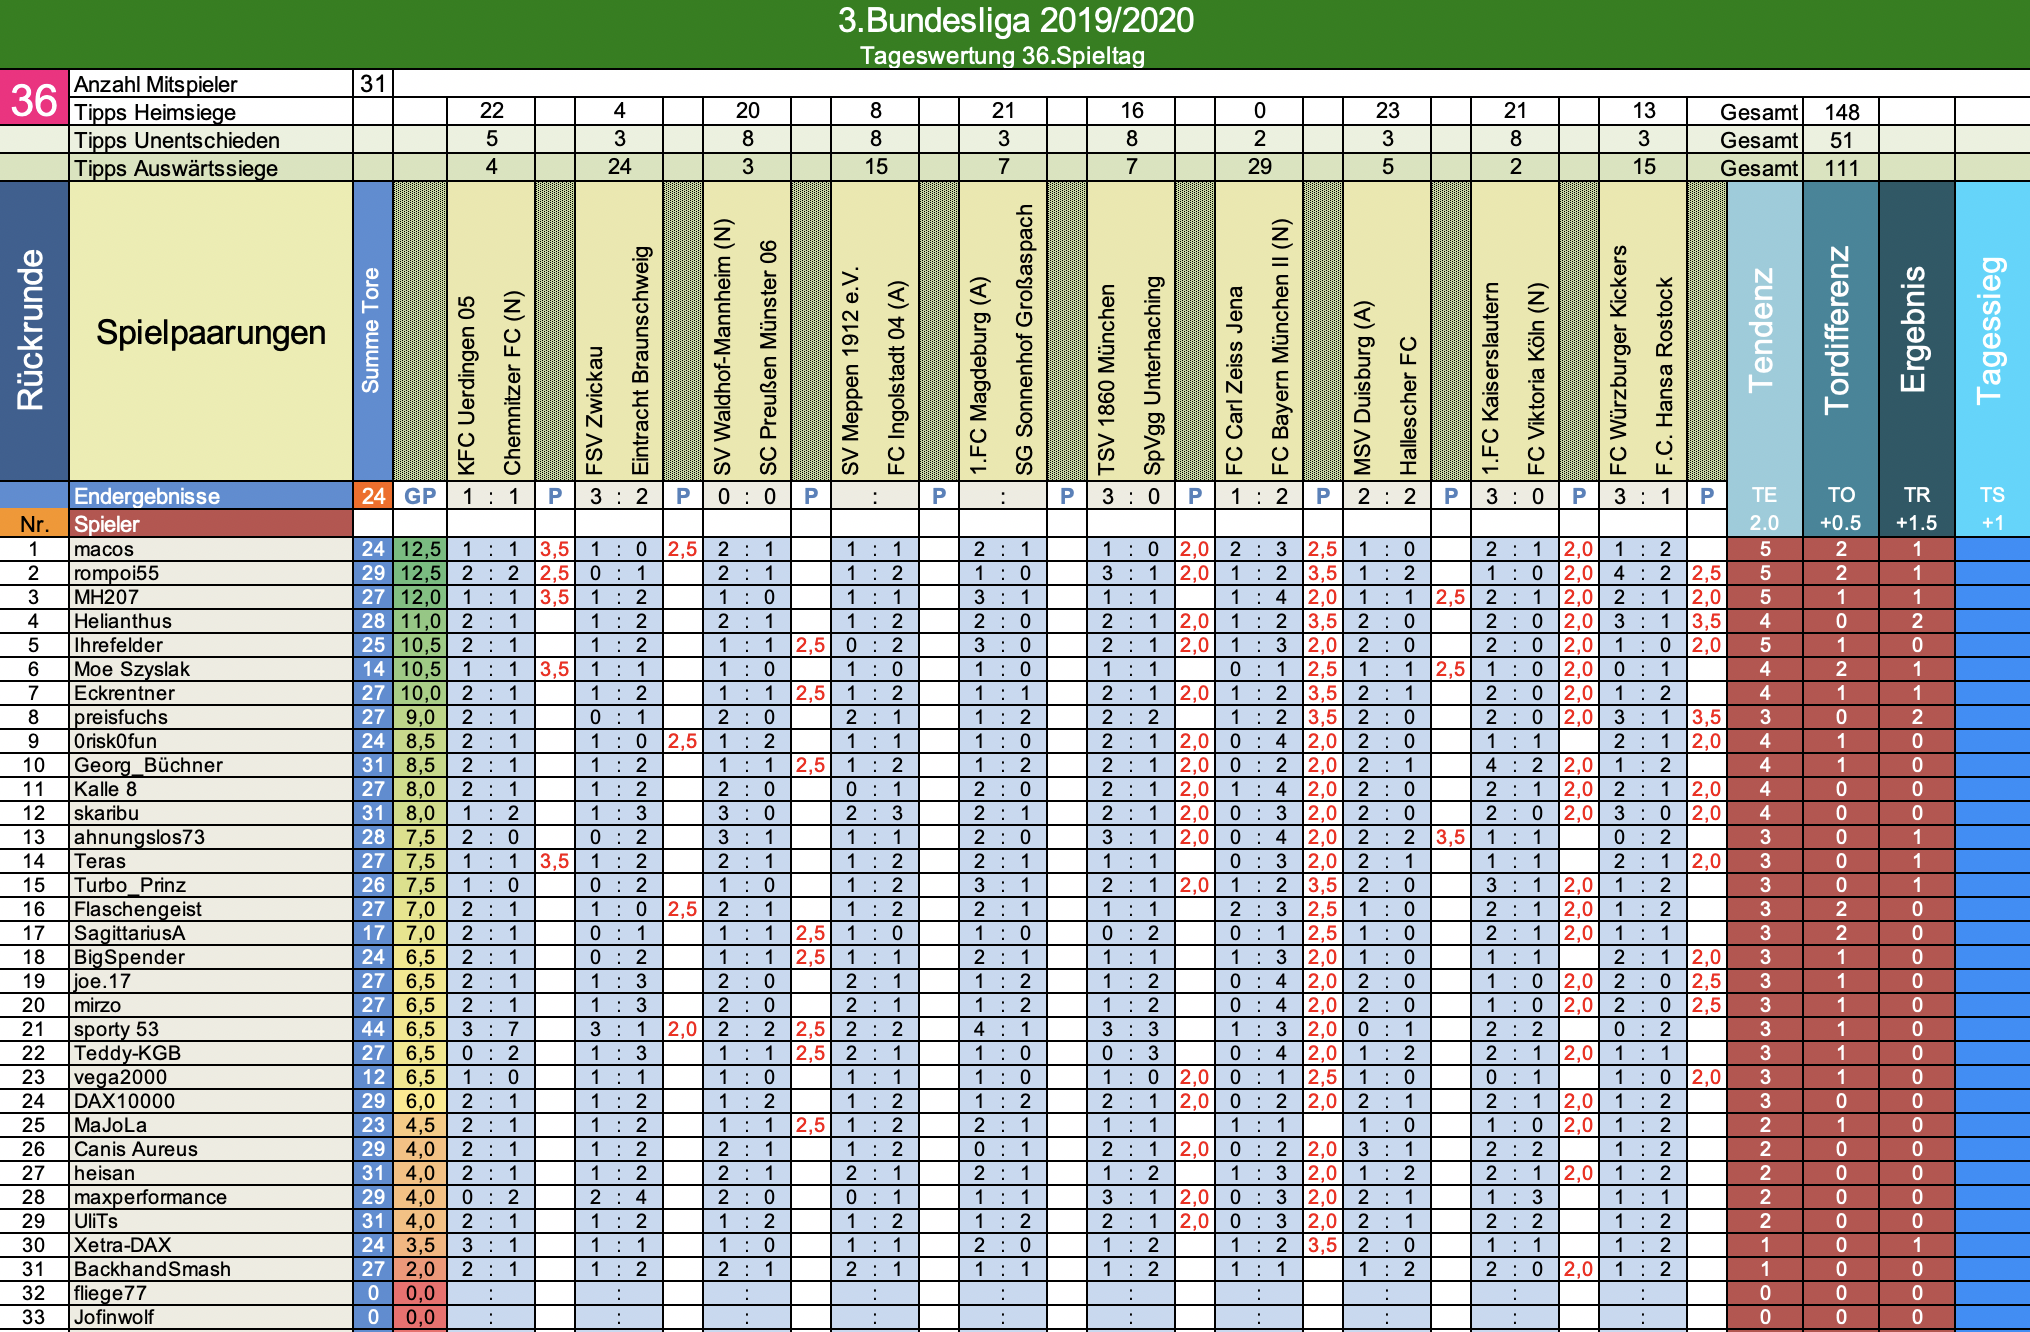
Task: Click the 'Nr.' header cell
Action: coord(34,524)
